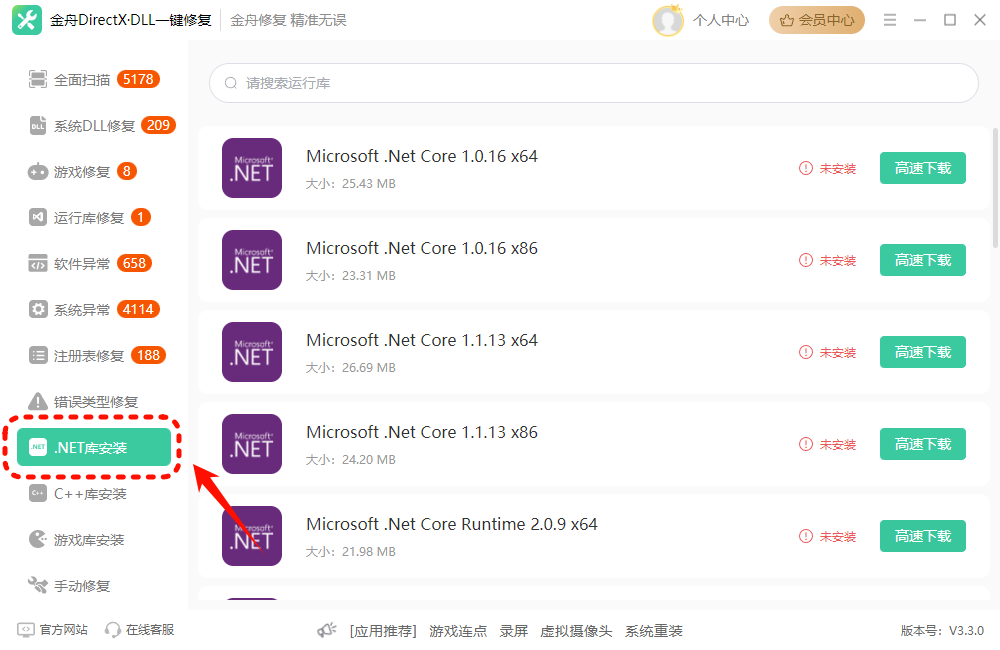Click the 系统异常 gear icon

[38, 309]
